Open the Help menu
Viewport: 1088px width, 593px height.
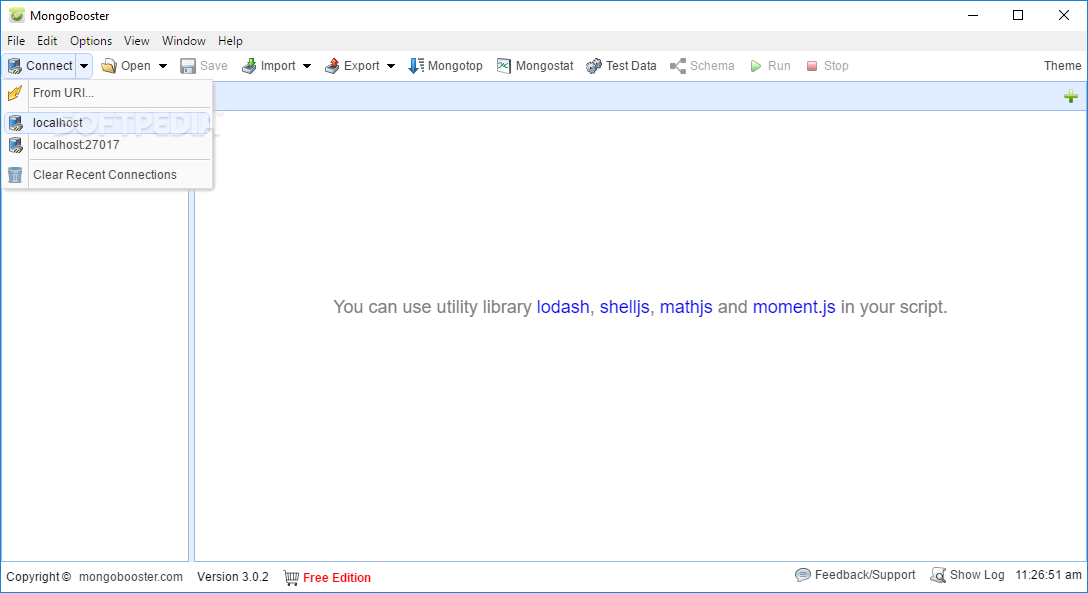pos(230,41)
